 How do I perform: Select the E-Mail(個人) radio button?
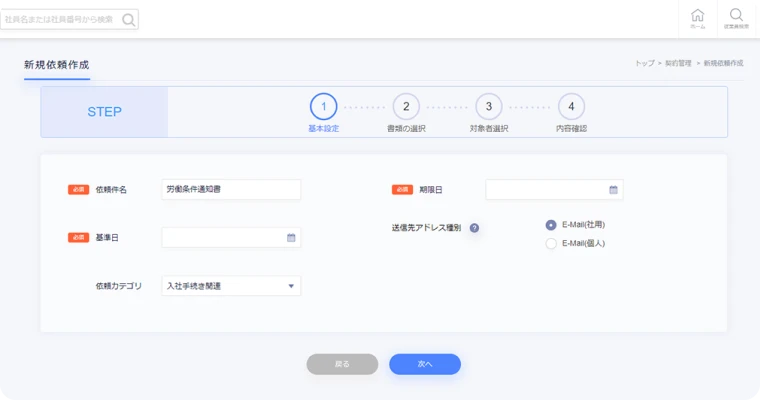pyautogui.click(x=551, y=243)
